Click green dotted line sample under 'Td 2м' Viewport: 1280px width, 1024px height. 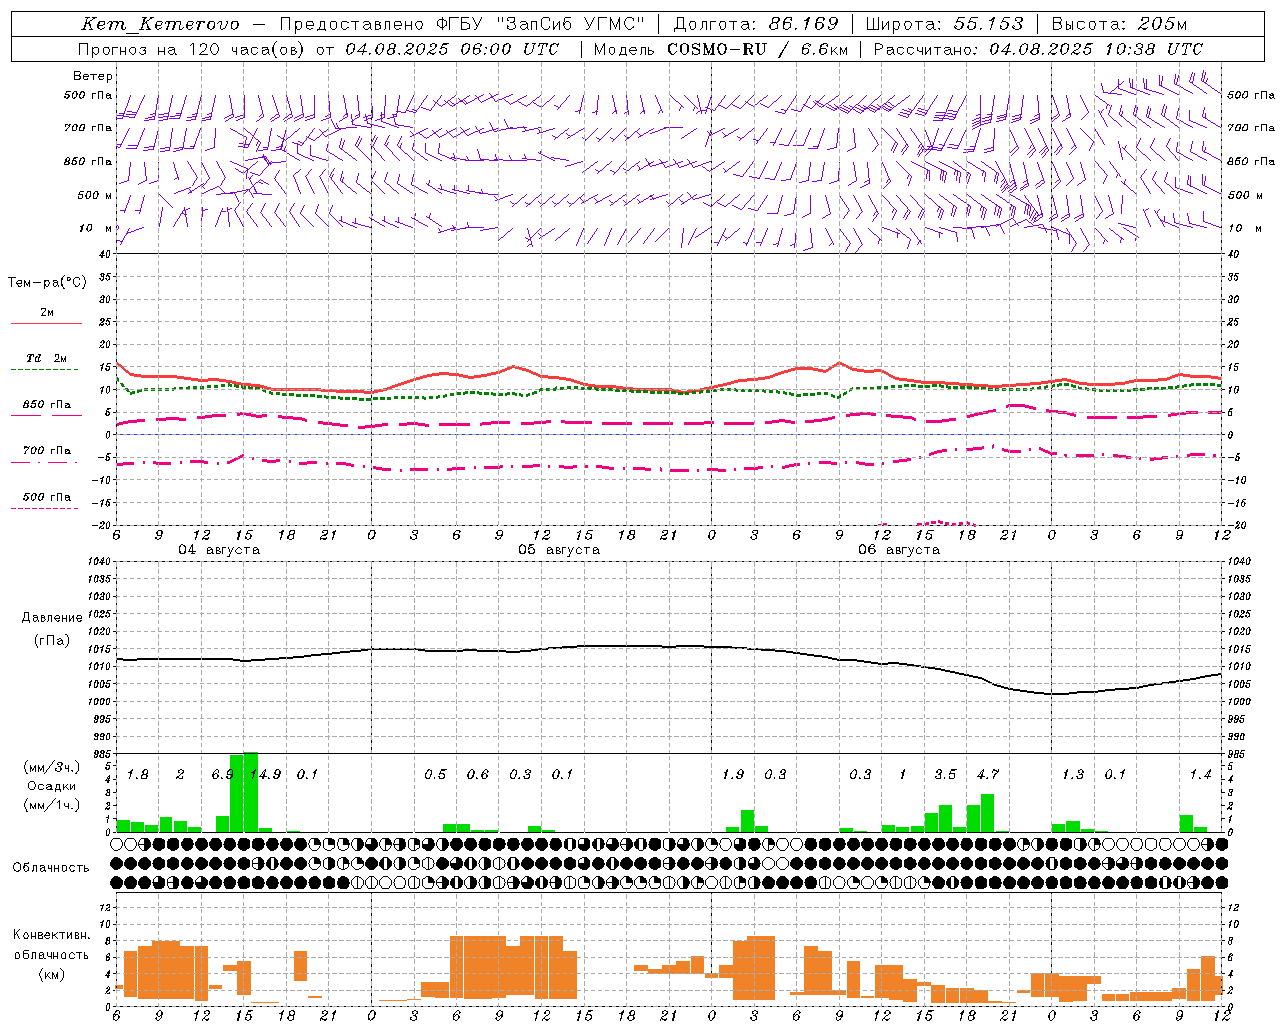pos(44,370)
